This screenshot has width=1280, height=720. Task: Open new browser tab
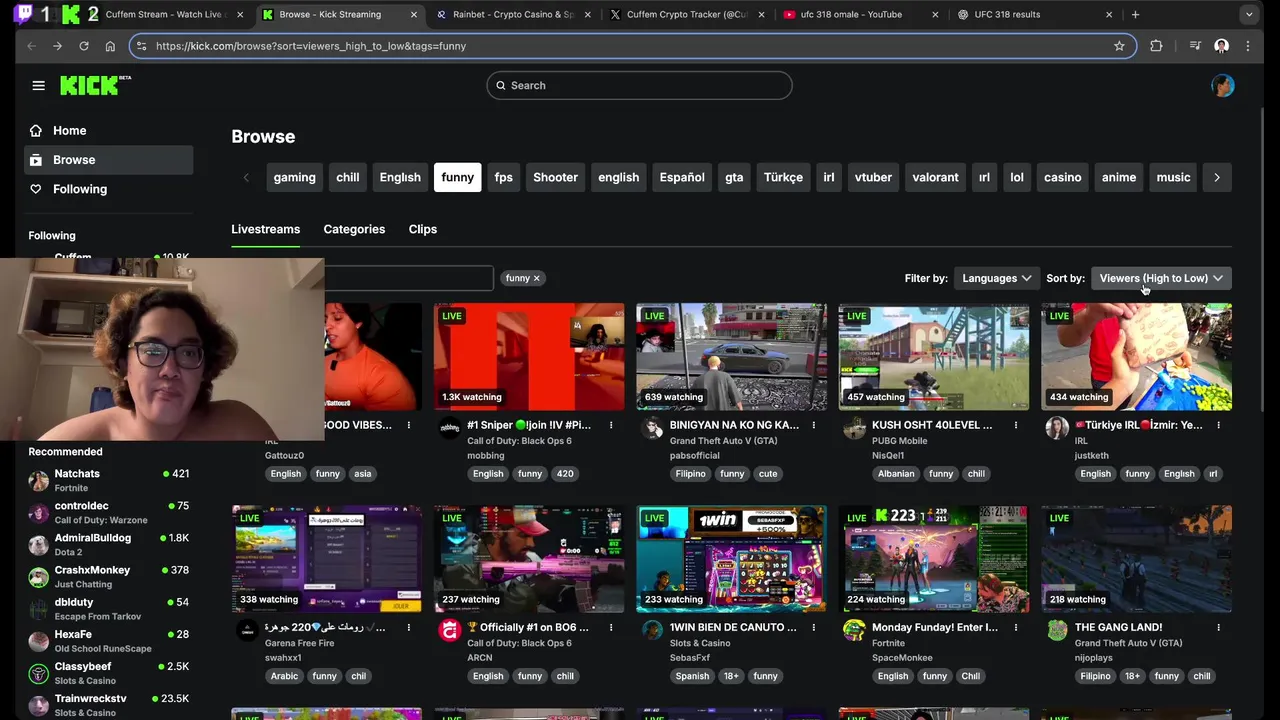1135,14
